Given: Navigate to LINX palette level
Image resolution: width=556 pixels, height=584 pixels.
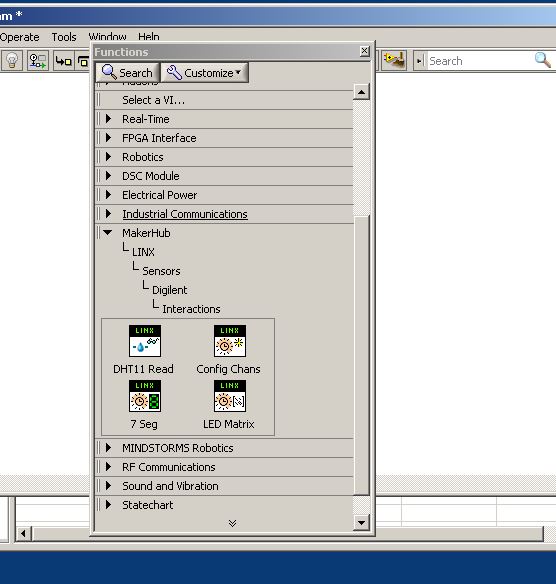Looking at the screenshot, I should [x=143, y=252].
